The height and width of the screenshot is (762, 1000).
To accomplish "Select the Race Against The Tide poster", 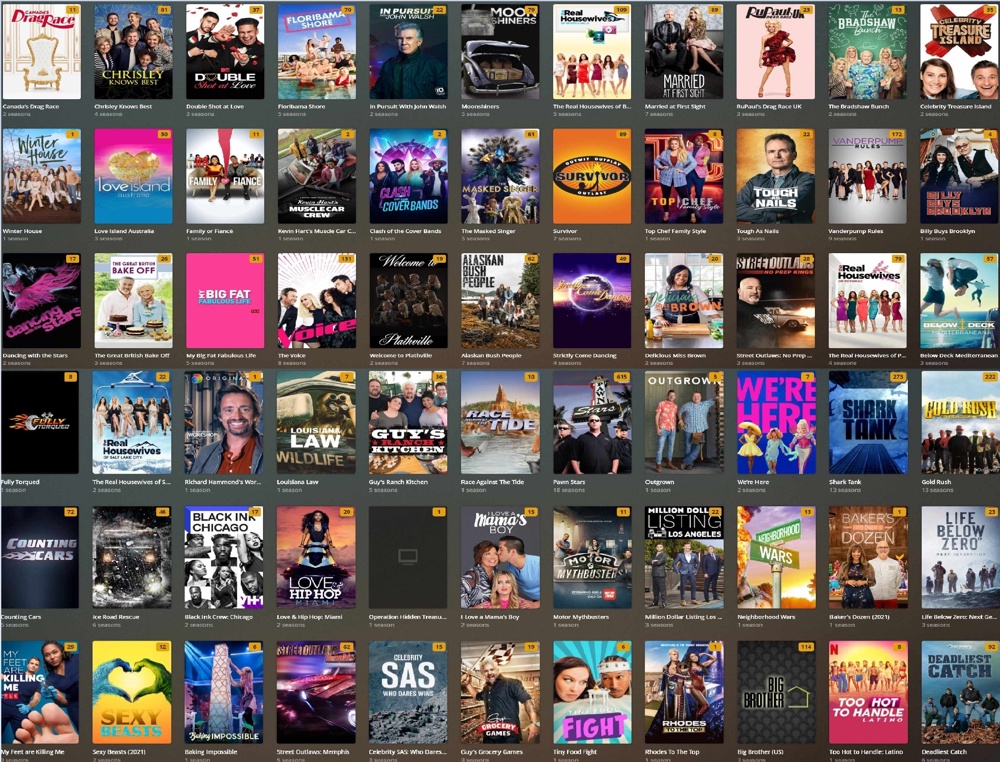I will pyautogui.click(x=500, y=422).
